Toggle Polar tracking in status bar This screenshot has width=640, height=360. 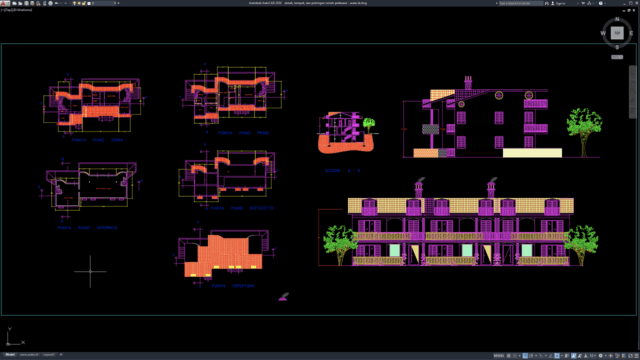531,356
